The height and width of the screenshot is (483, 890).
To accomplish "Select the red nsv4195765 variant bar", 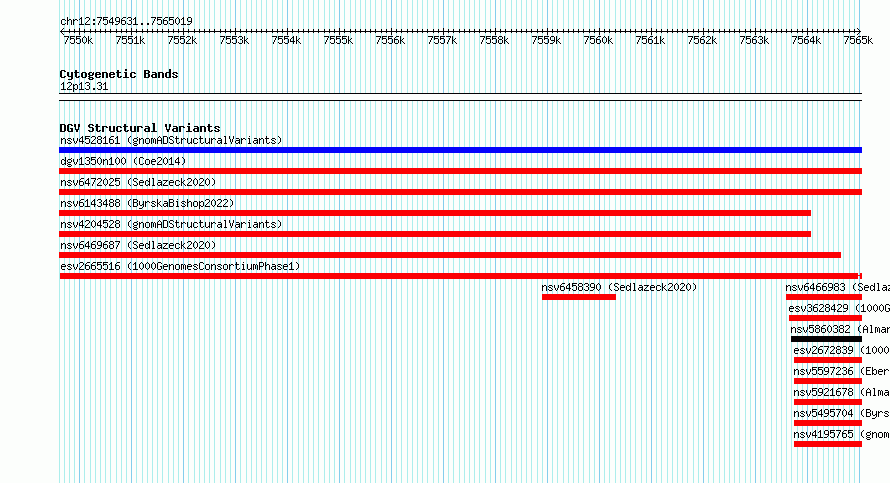I will tap(828, 444).
